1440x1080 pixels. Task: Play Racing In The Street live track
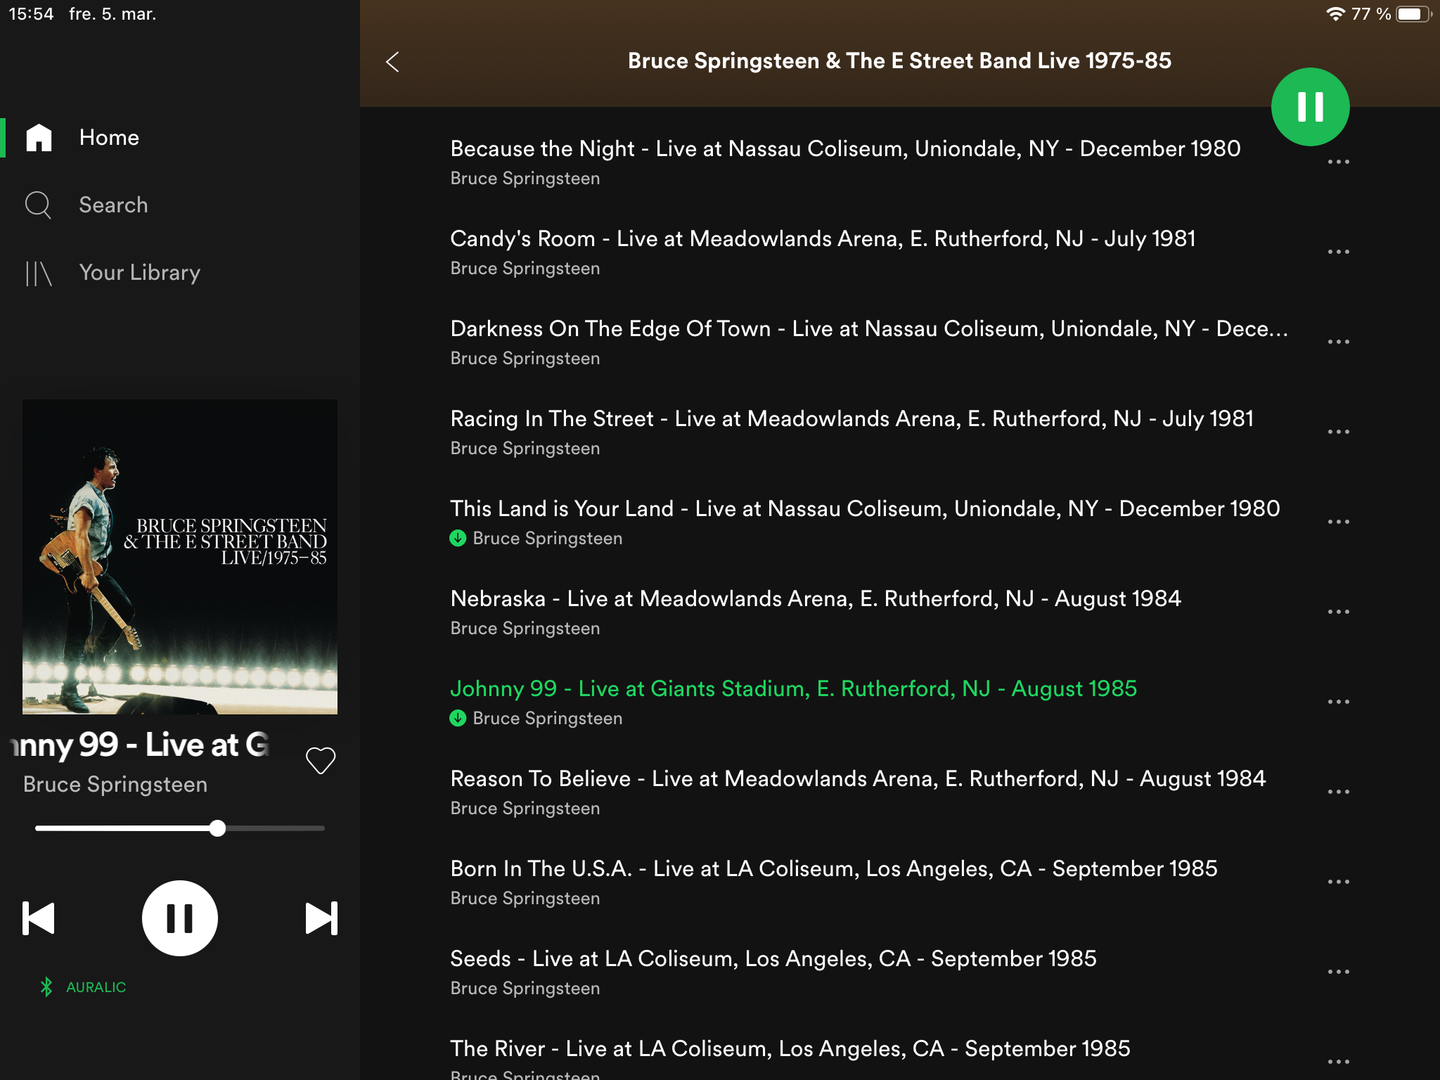852,432
